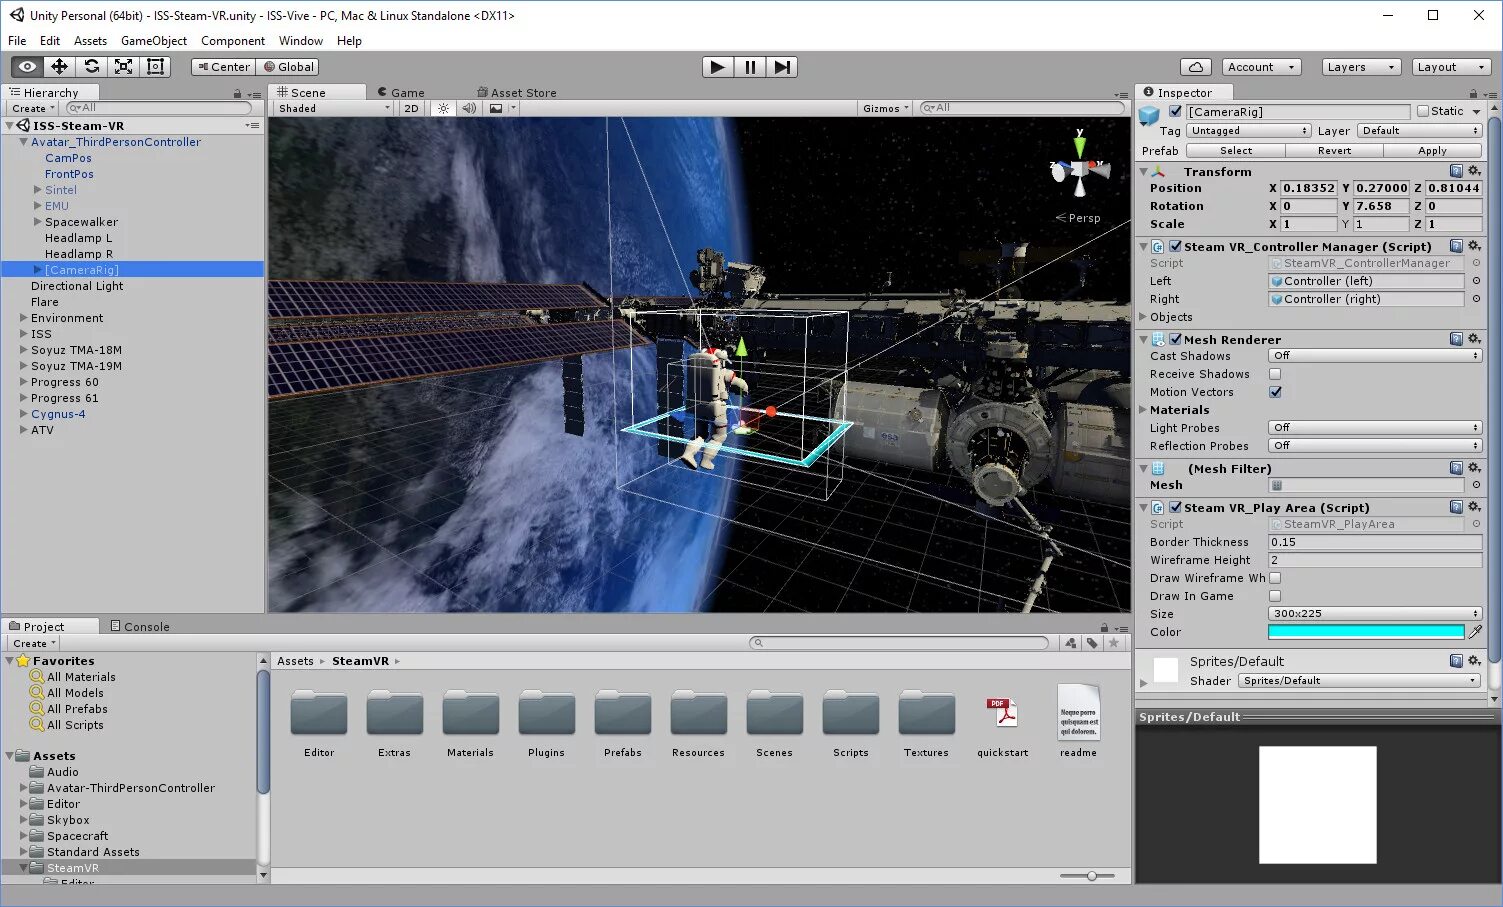
Task: Open the Shaded draw mode dropdown
Action: click(x=333, y=108)
